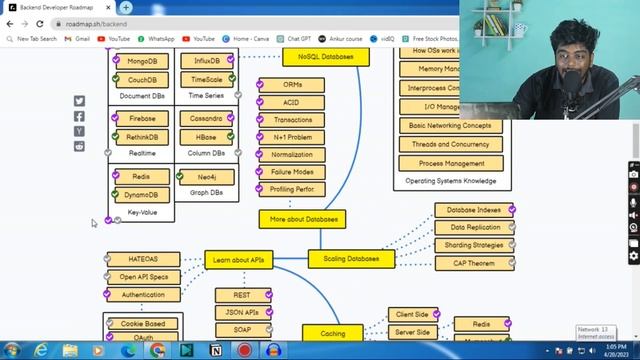Toggle the checkmark on Firebase node

pyautogui.click(x=115, y=118)
